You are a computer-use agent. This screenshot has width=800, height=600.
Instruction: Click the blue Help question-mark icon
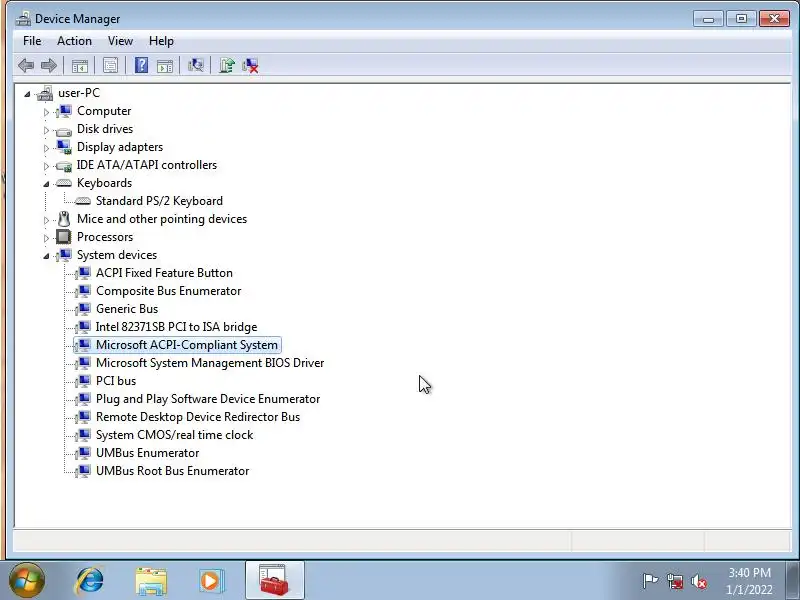(141, 65)
